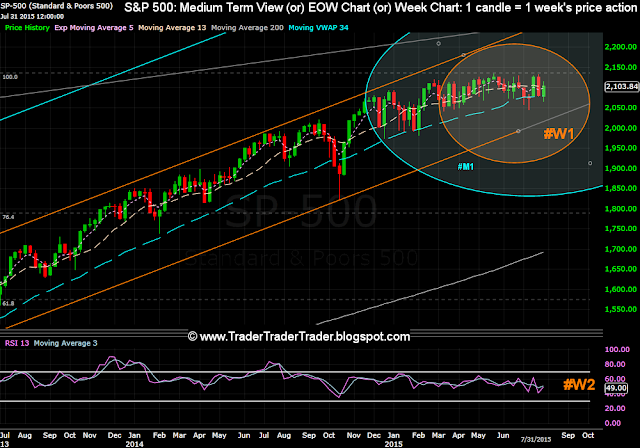Click the 1,850.00 price axis label

[x=621, y=189]
